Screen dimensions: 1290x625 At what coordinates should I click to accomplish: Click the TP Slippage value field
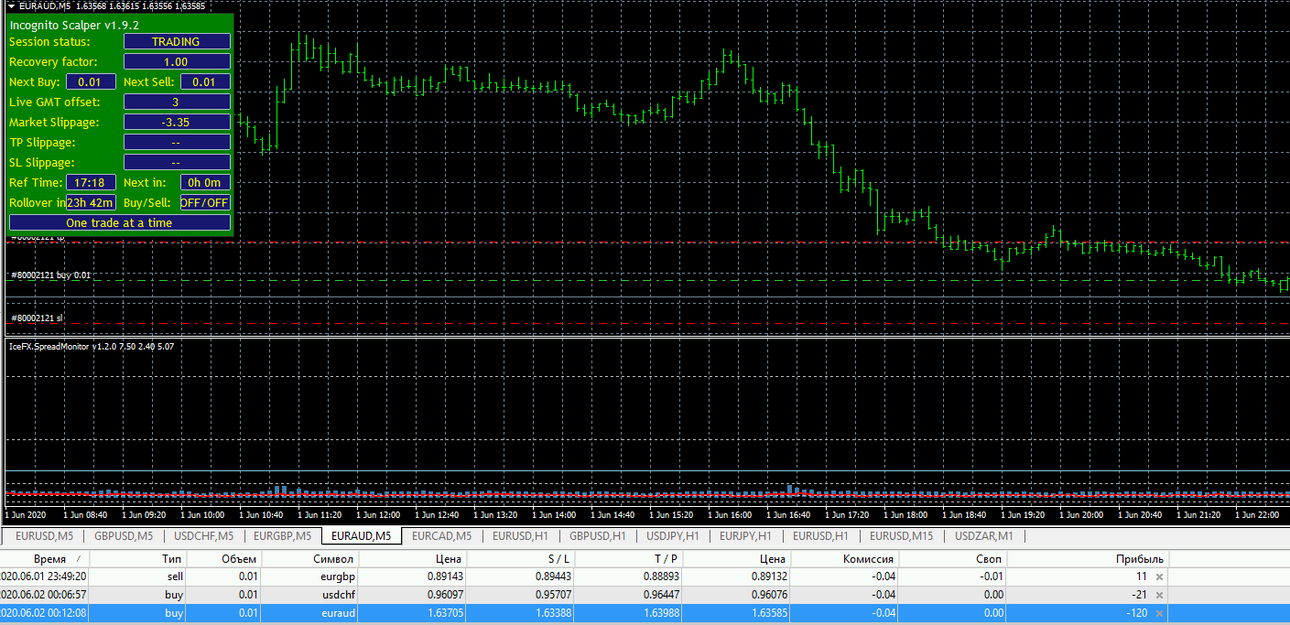(x=177, y=142)
